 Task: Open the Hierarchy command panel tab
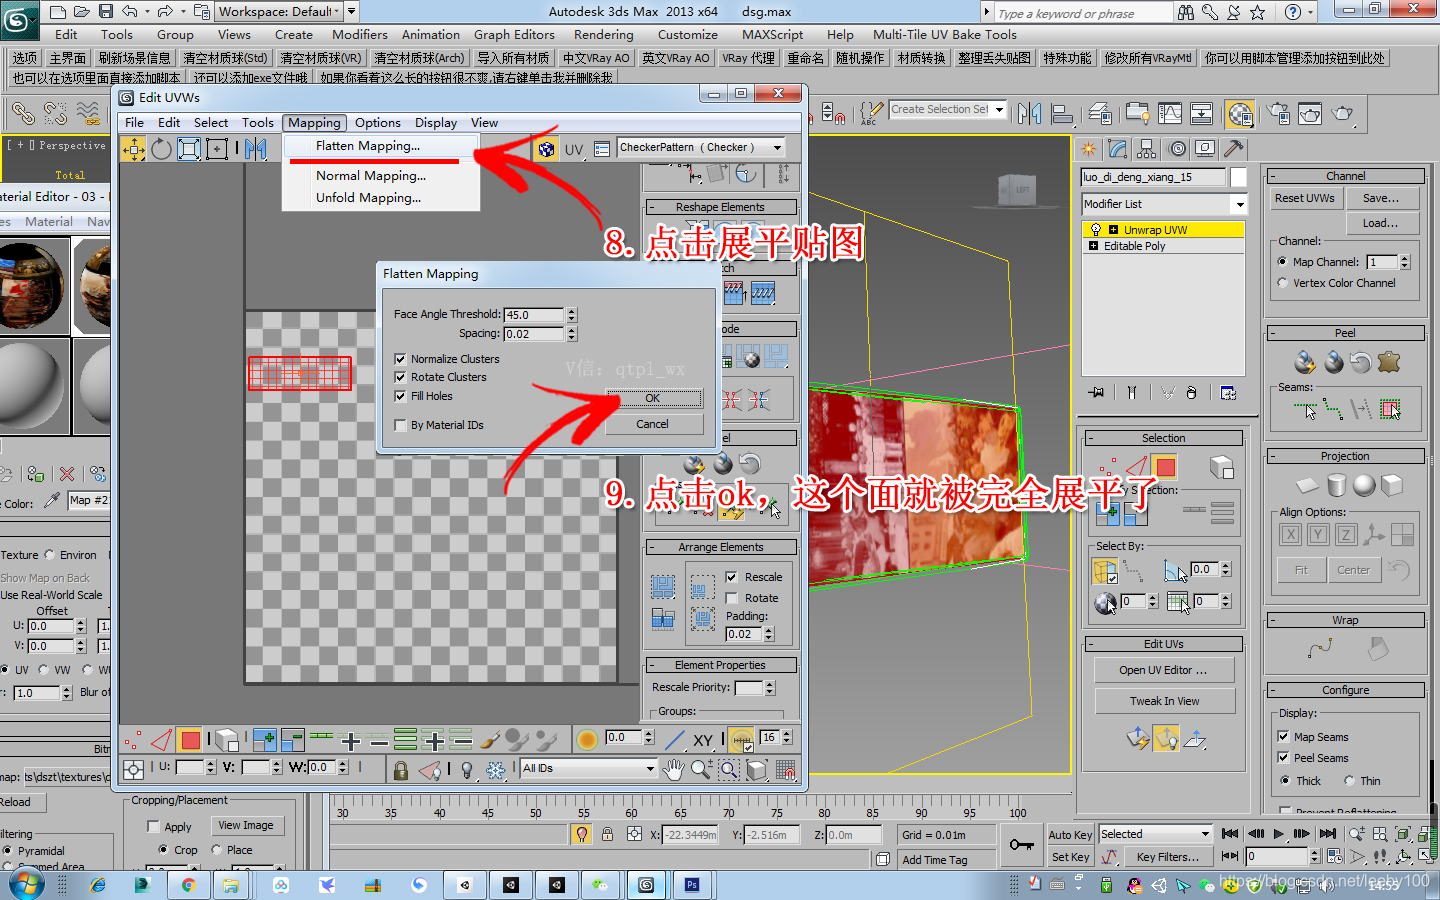tap(1147, 149)
